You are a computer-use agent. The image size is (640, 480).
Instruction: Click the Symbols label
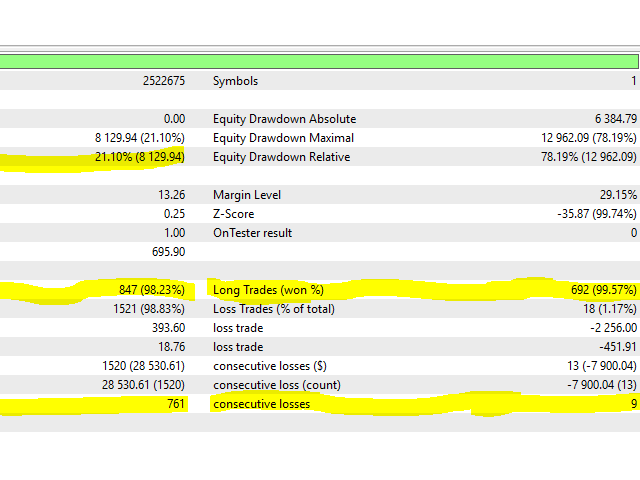click(236, 81)
